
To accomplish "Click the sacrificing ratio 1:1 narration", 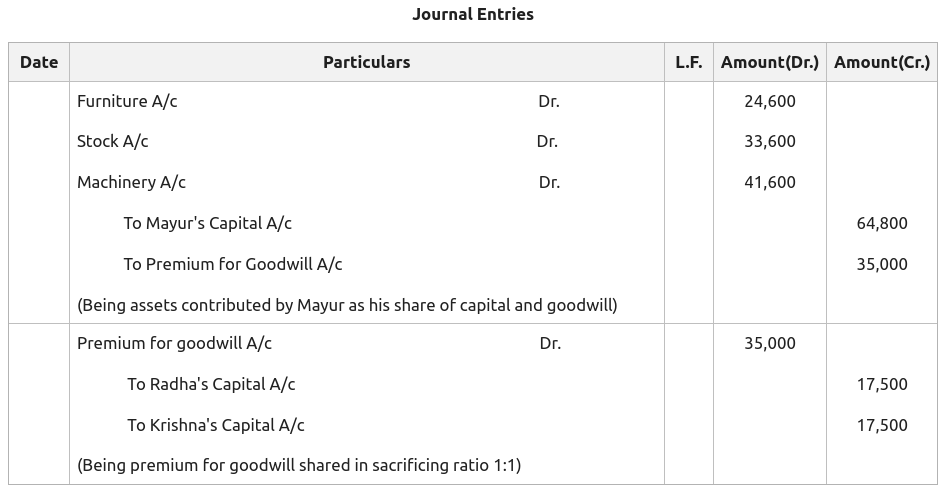I will tap(299, 465).
